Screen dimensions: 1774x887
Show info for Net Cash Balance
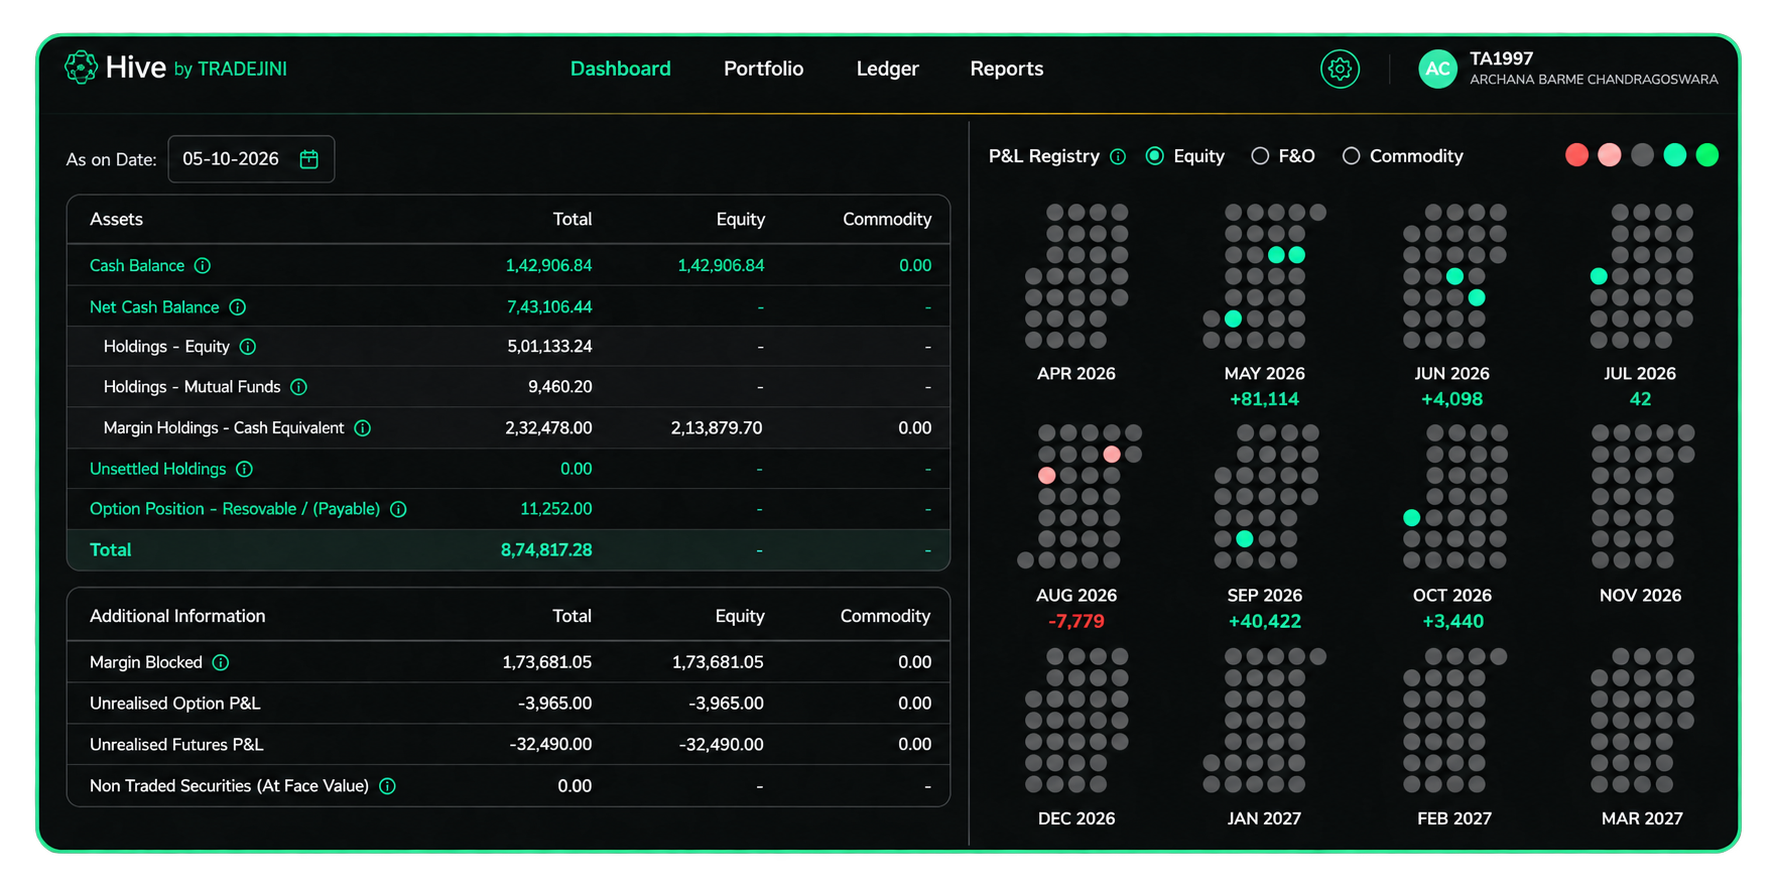click(237, 307)
